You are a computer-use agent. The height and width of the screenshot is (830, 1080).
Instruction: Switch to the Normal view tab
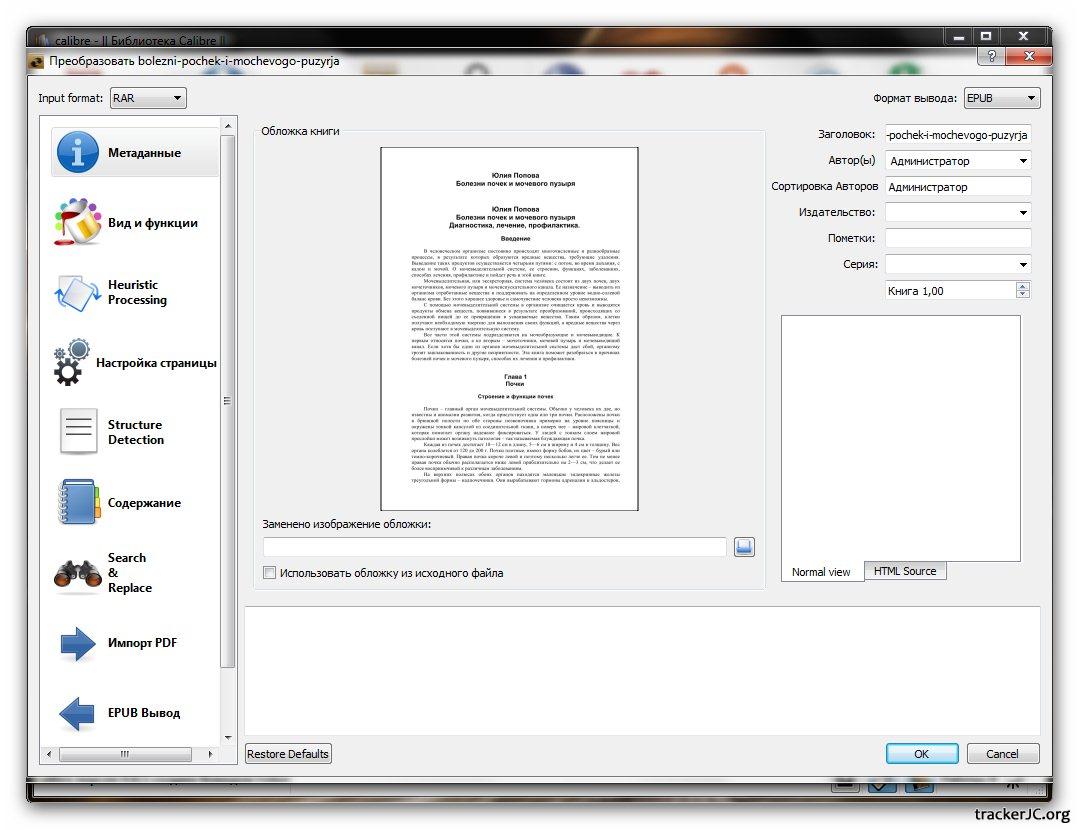[x=821, y=572]
